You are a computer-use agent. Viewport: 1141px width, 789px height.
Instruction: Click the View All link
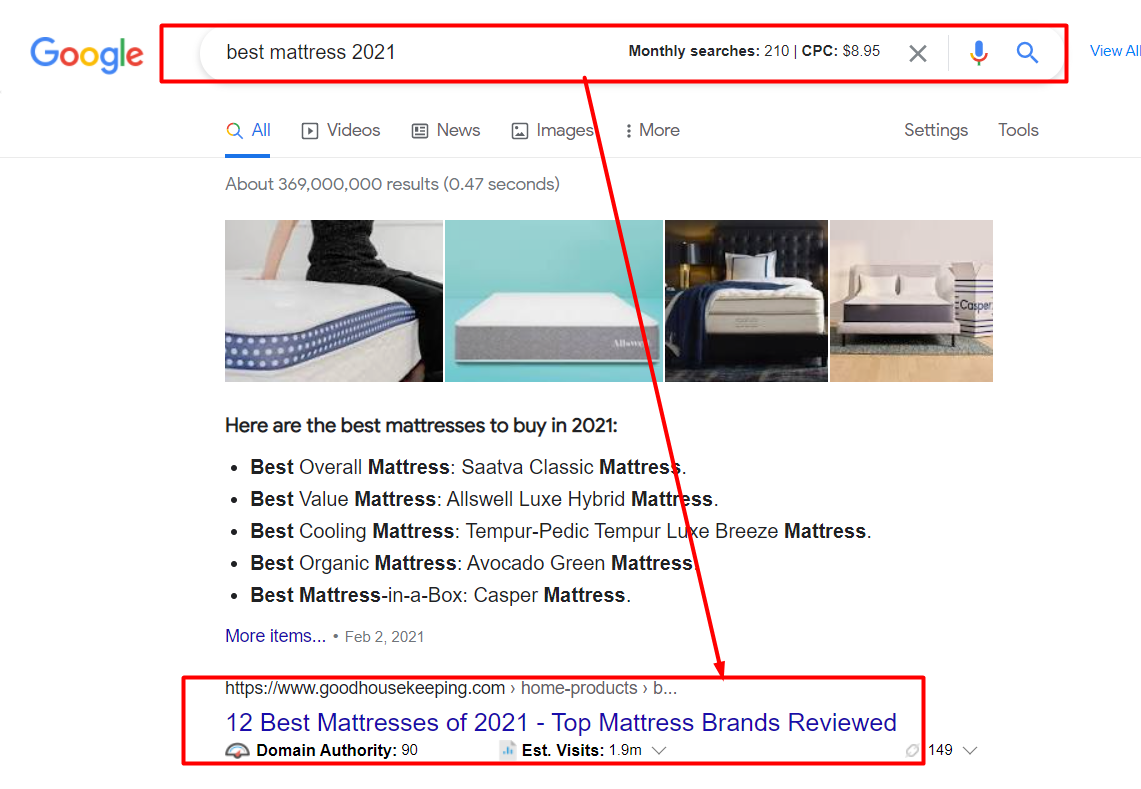[1114, 50]
